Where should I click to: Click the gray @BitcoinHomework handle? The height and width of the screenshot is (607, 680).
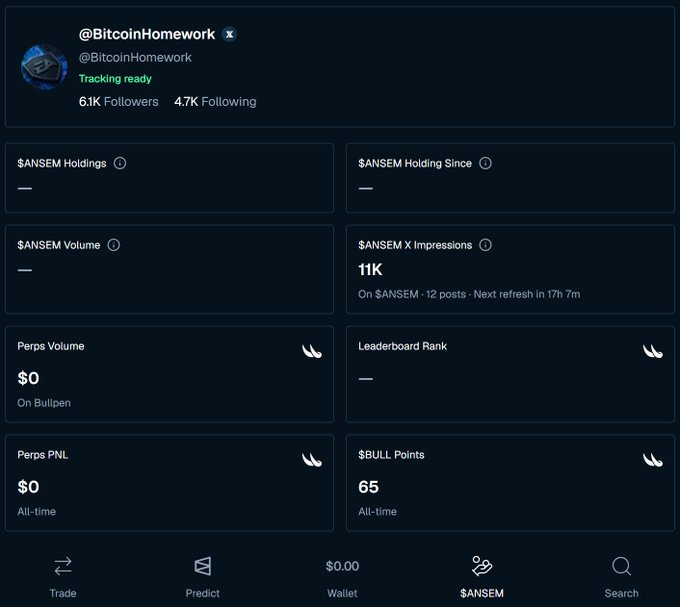pyautogui.click(x=135, y=57)
